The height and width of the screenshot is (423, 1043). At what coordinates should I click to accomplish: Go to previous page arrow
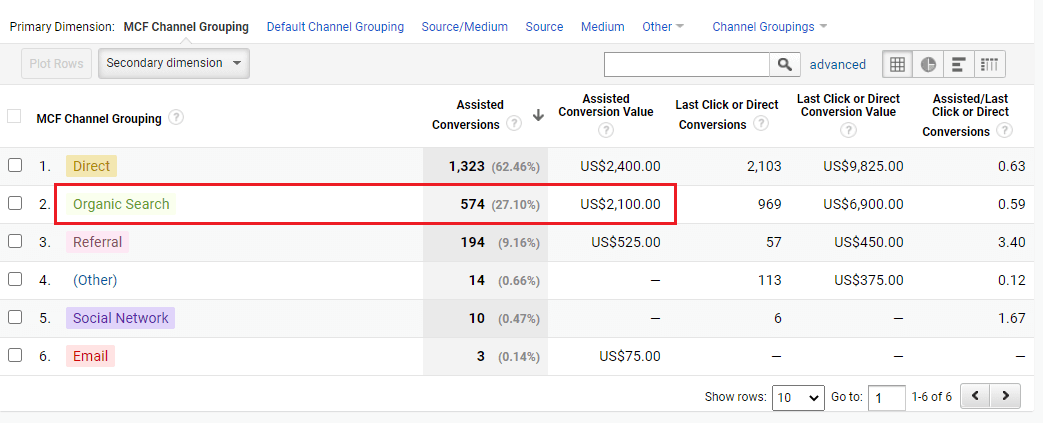click(976, 396)
